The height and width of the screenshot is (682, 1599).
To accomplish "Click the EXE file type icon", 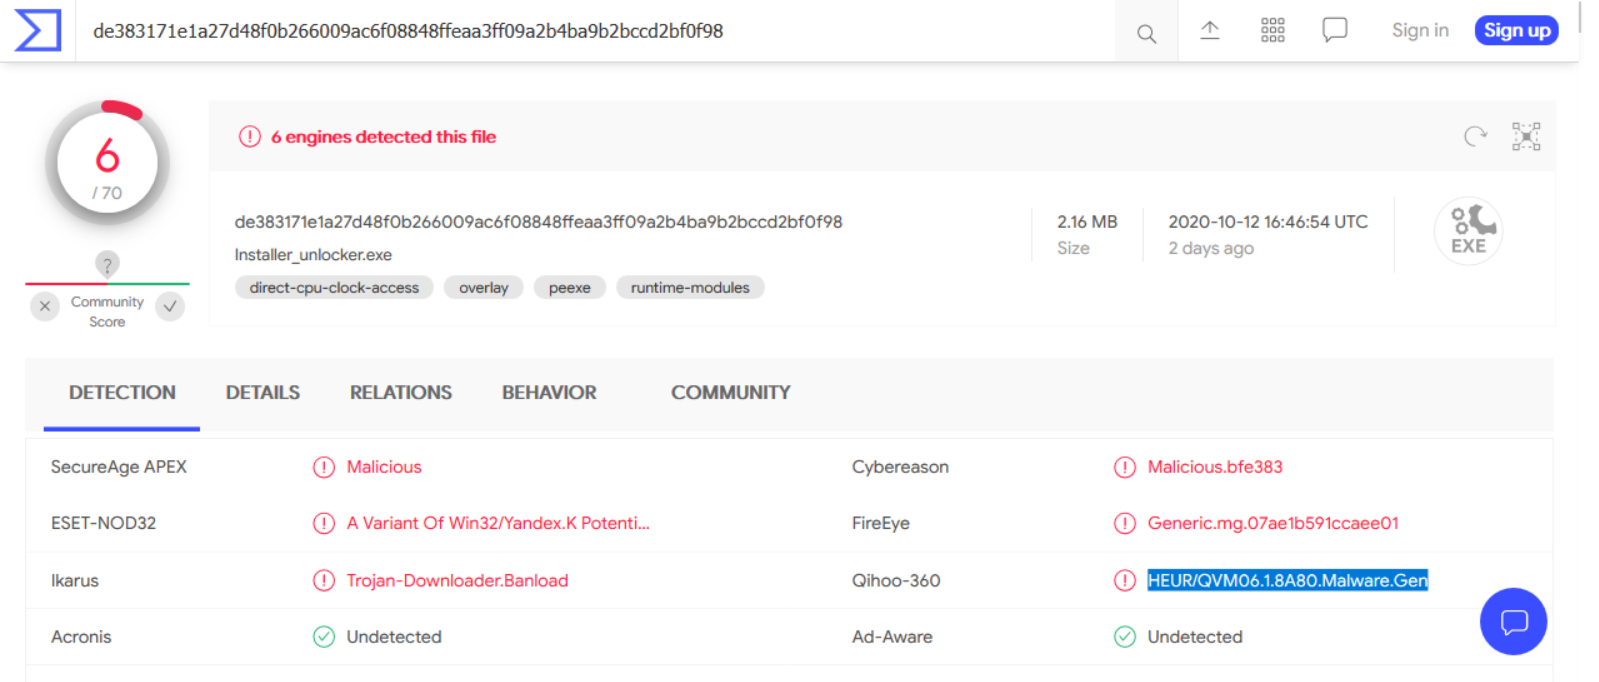I will coord(1469,231).
